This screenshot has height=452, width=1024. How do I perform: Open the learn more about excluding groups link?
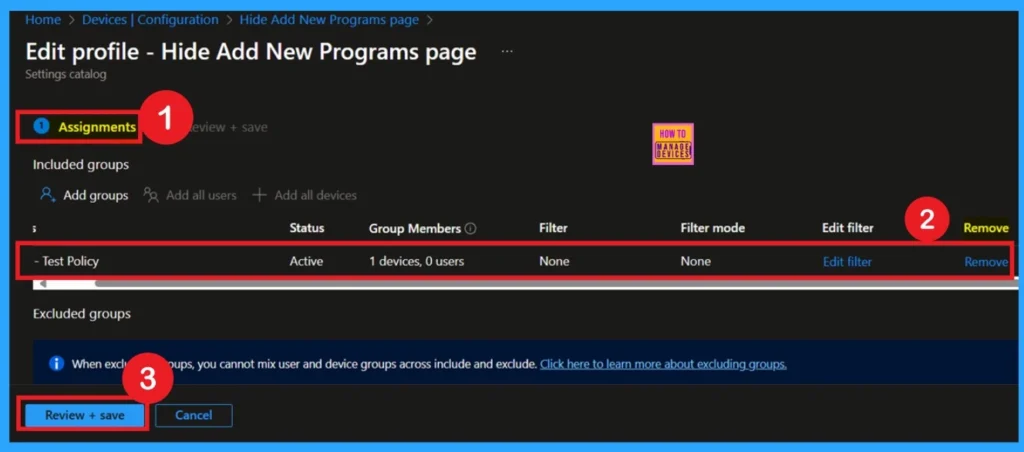pos(663,364)
